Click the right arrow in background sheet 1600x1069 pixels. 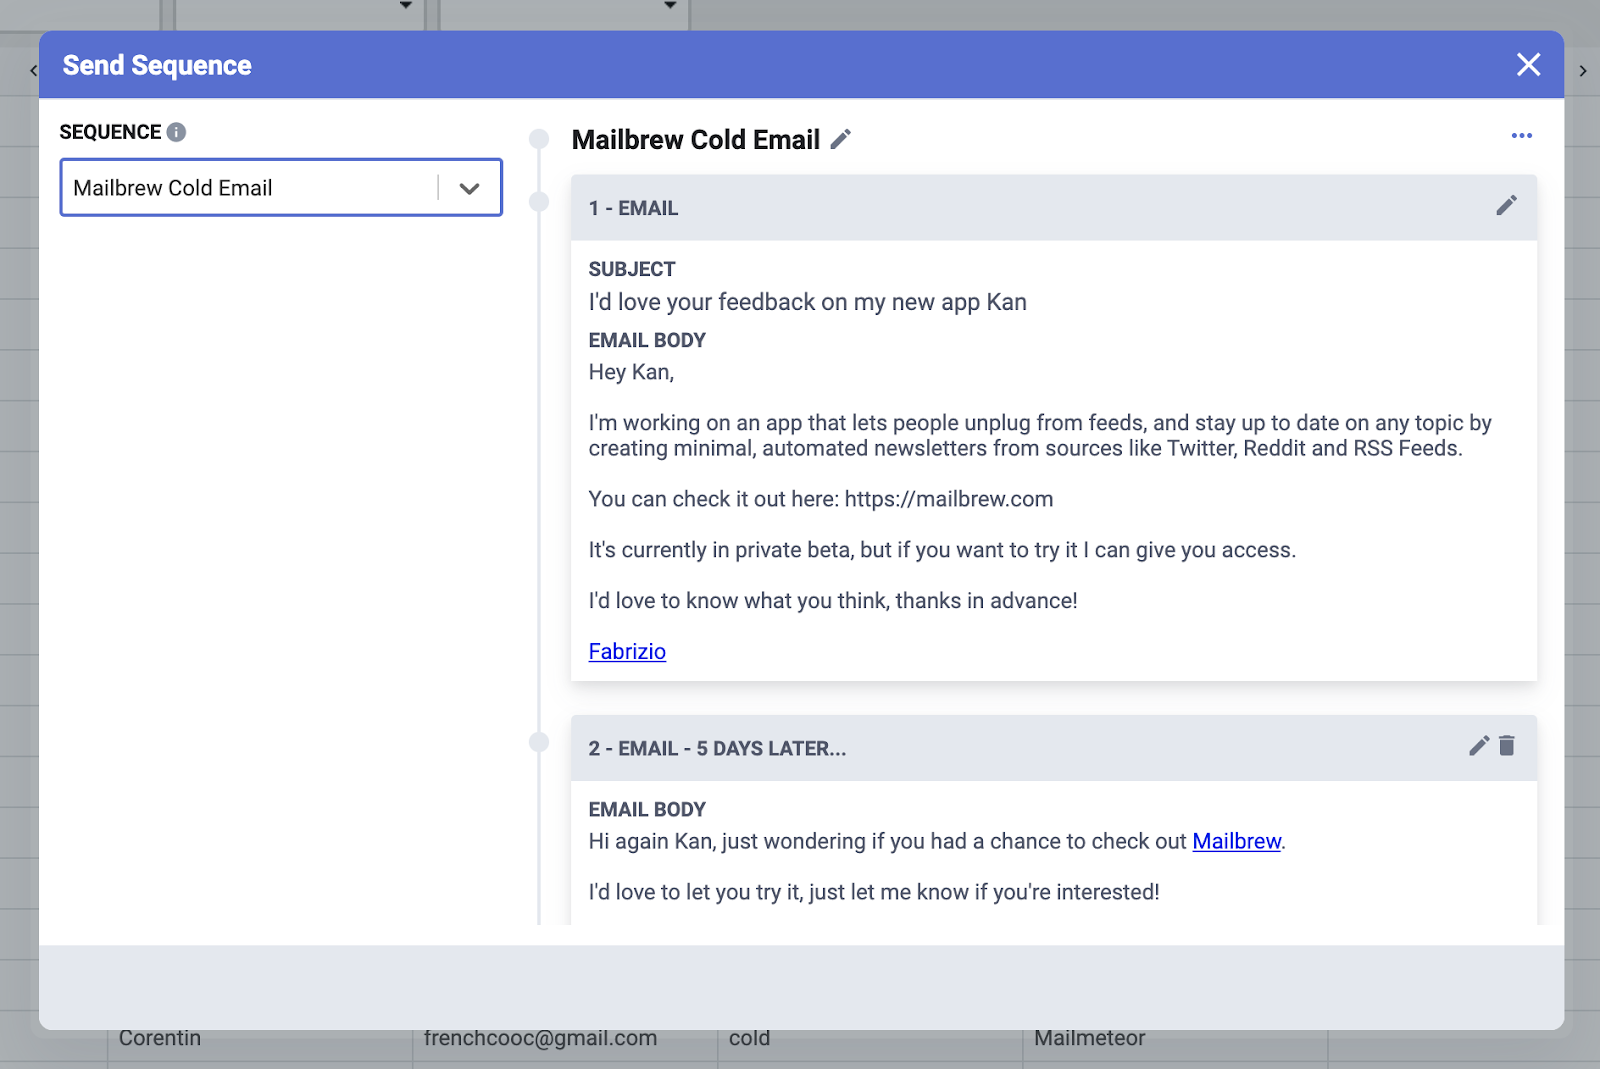[1583, 71]
